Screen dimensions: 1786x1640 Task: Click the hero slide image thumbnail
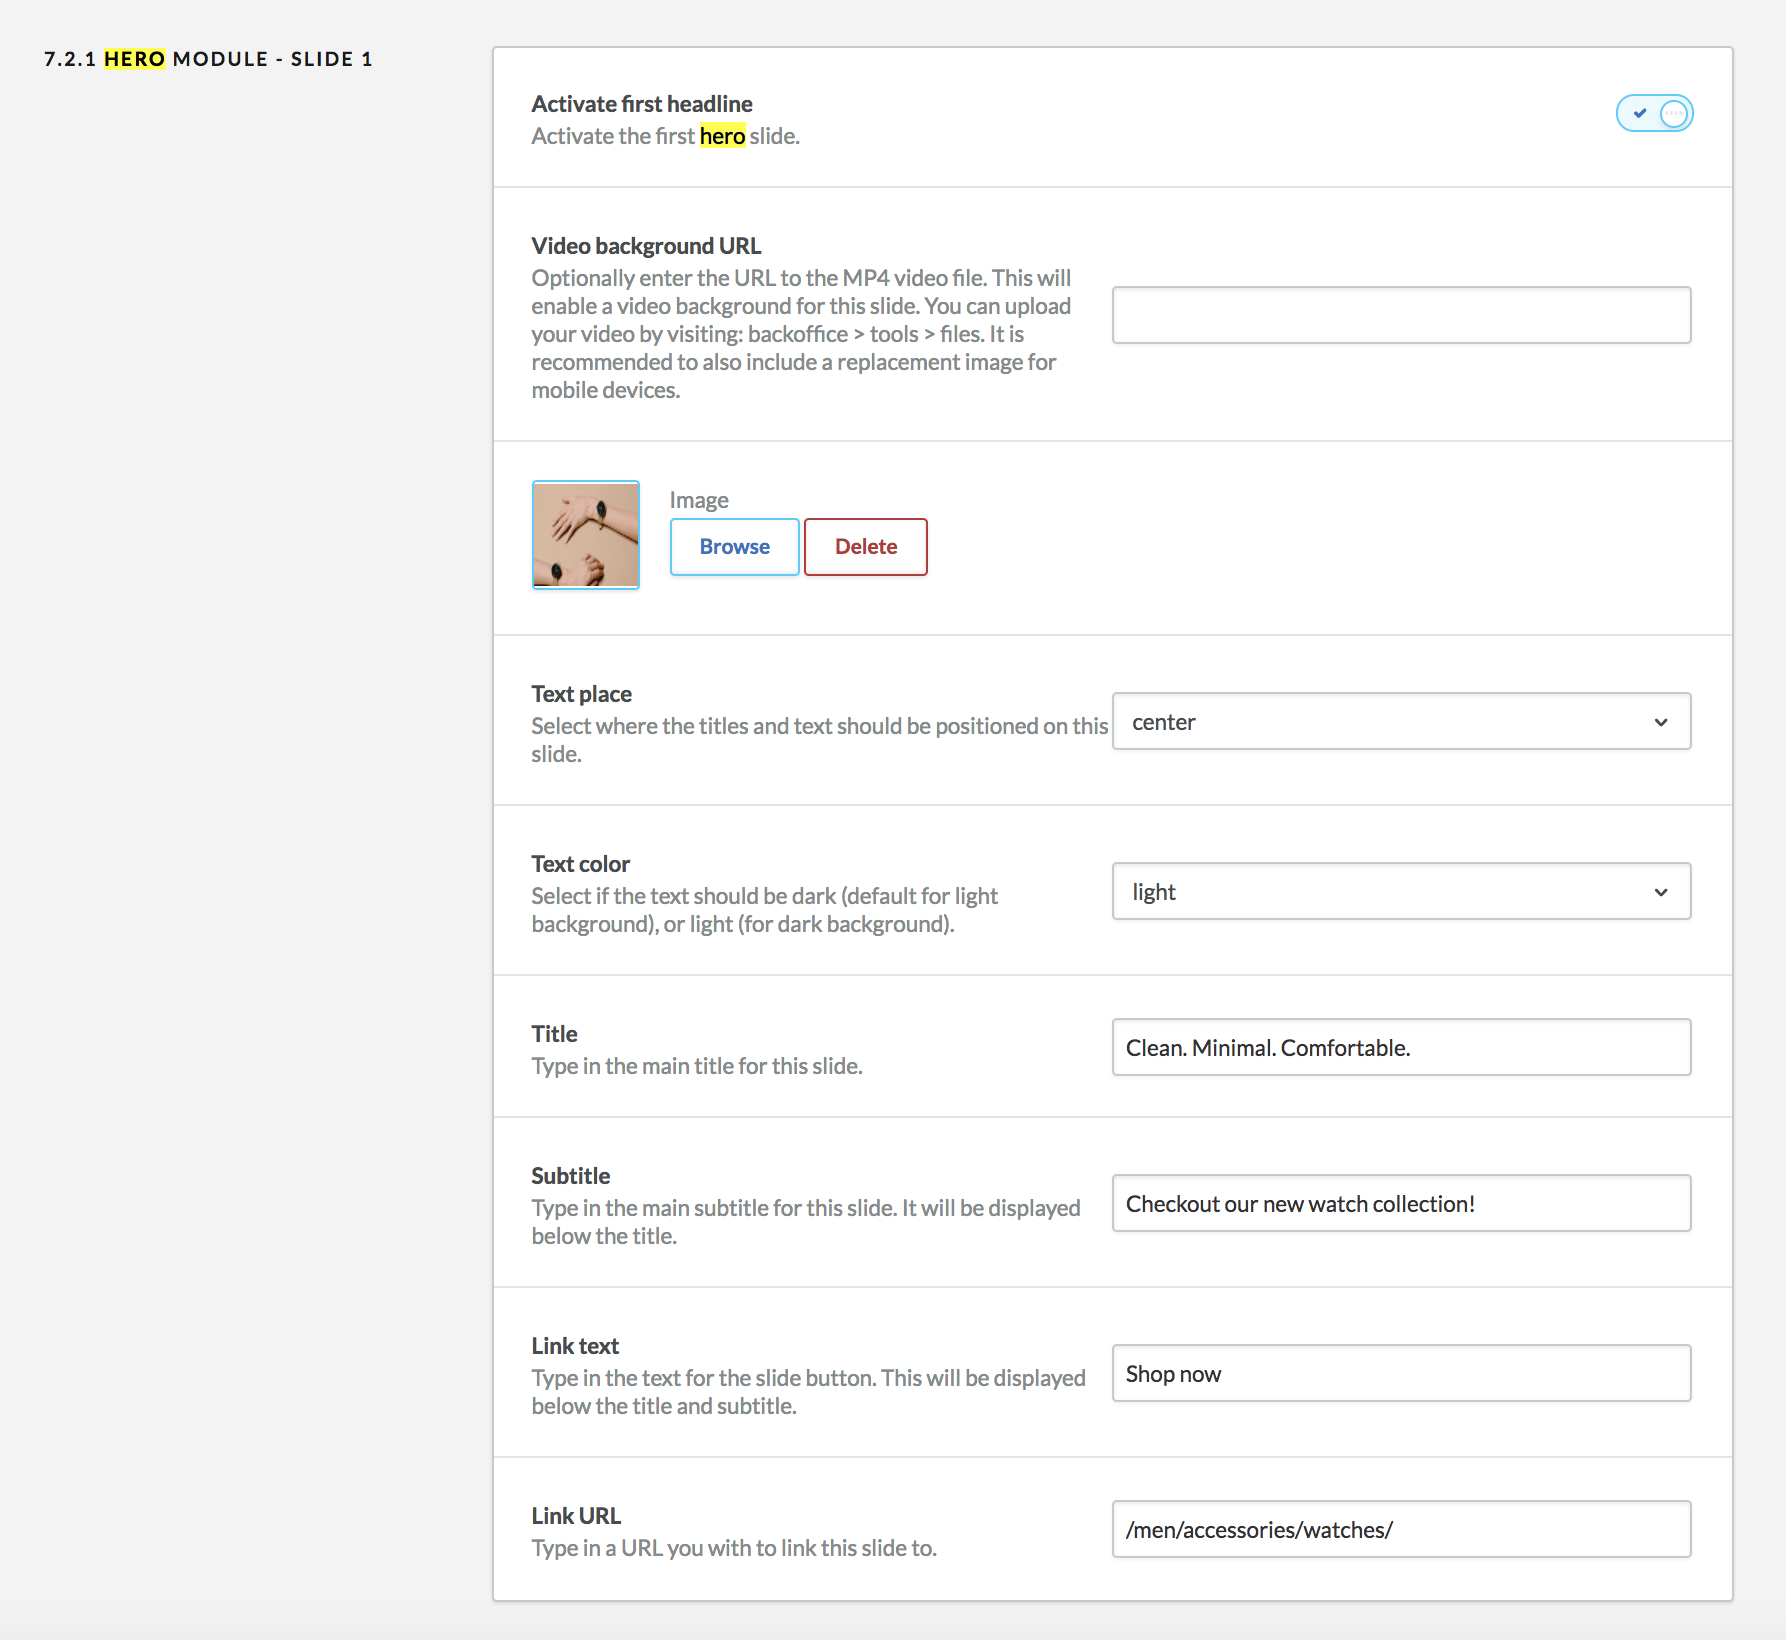[585, 535]
